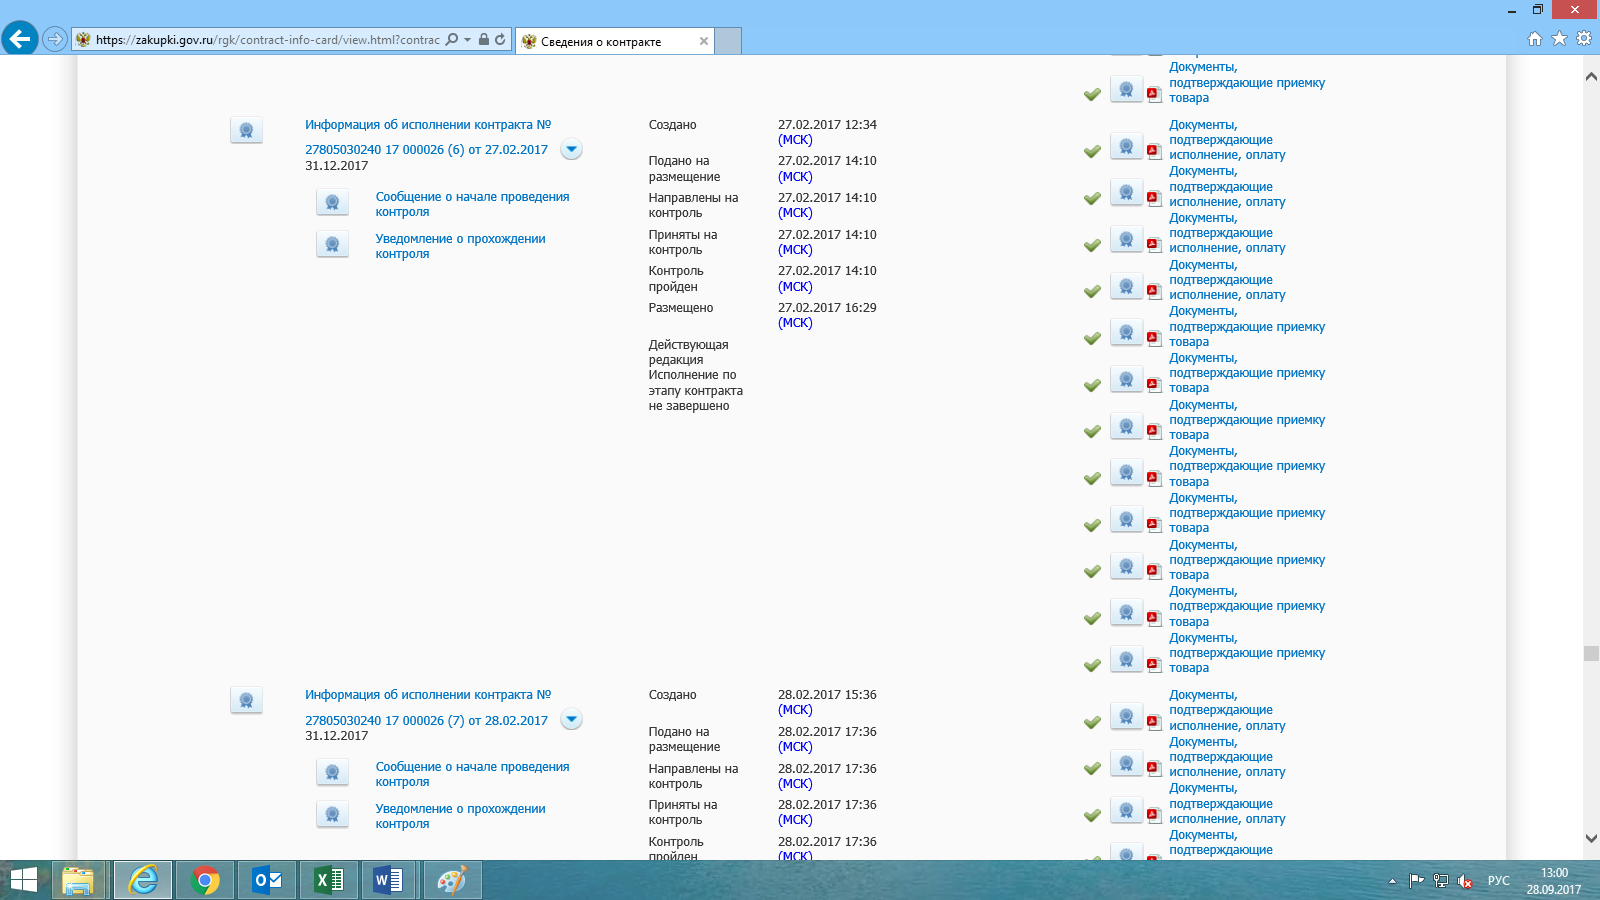The width and height of the screenshot is (1600, 900).
Task: Select the 'Действующая редакция' text
Action: (688, 352)
